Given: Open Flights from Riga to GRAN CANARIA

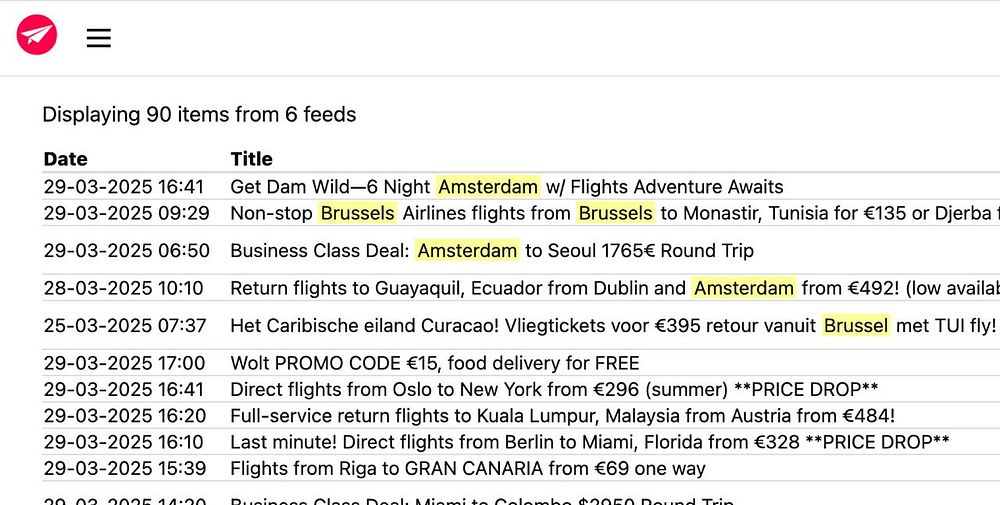Looking at the screenshot, I should click(x=467, y=468).
